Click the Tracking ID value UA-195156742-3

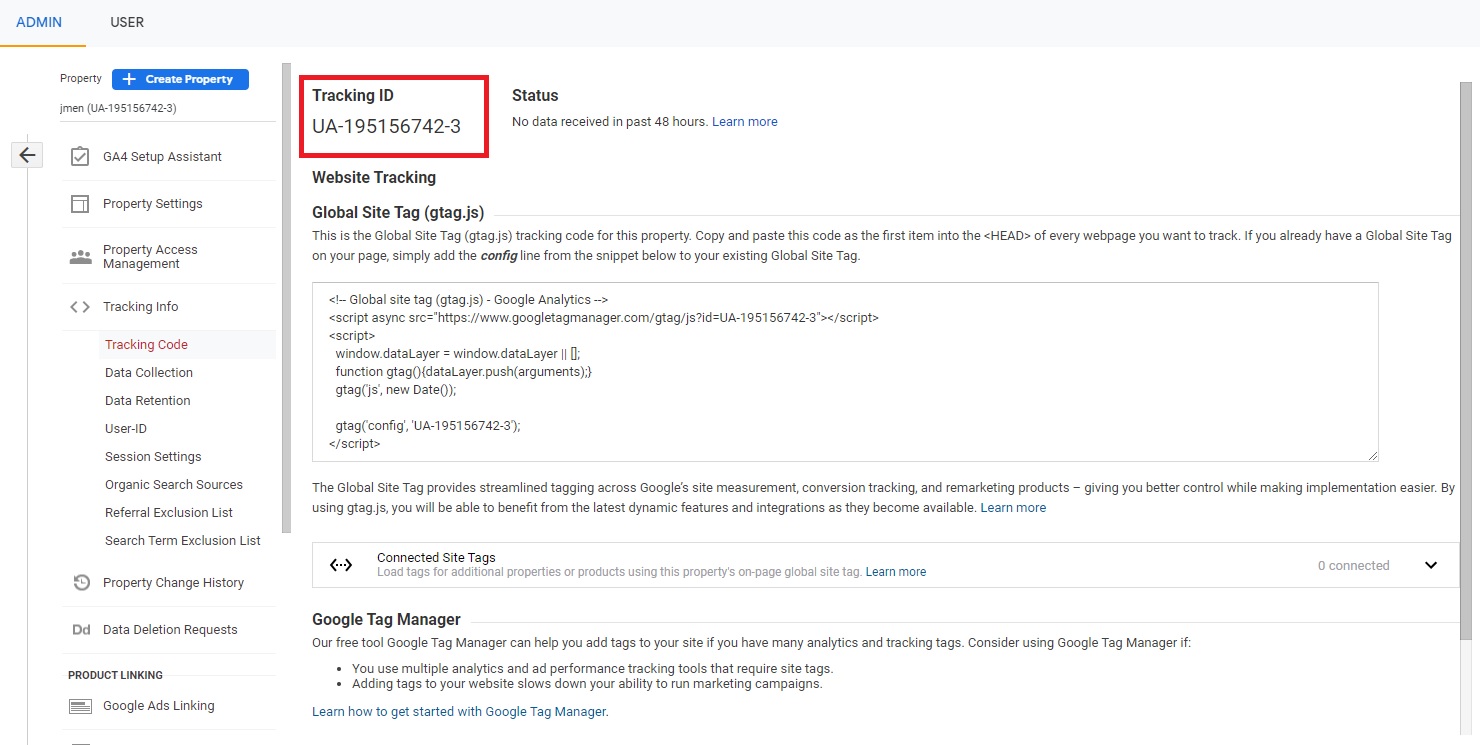[386, 127]
